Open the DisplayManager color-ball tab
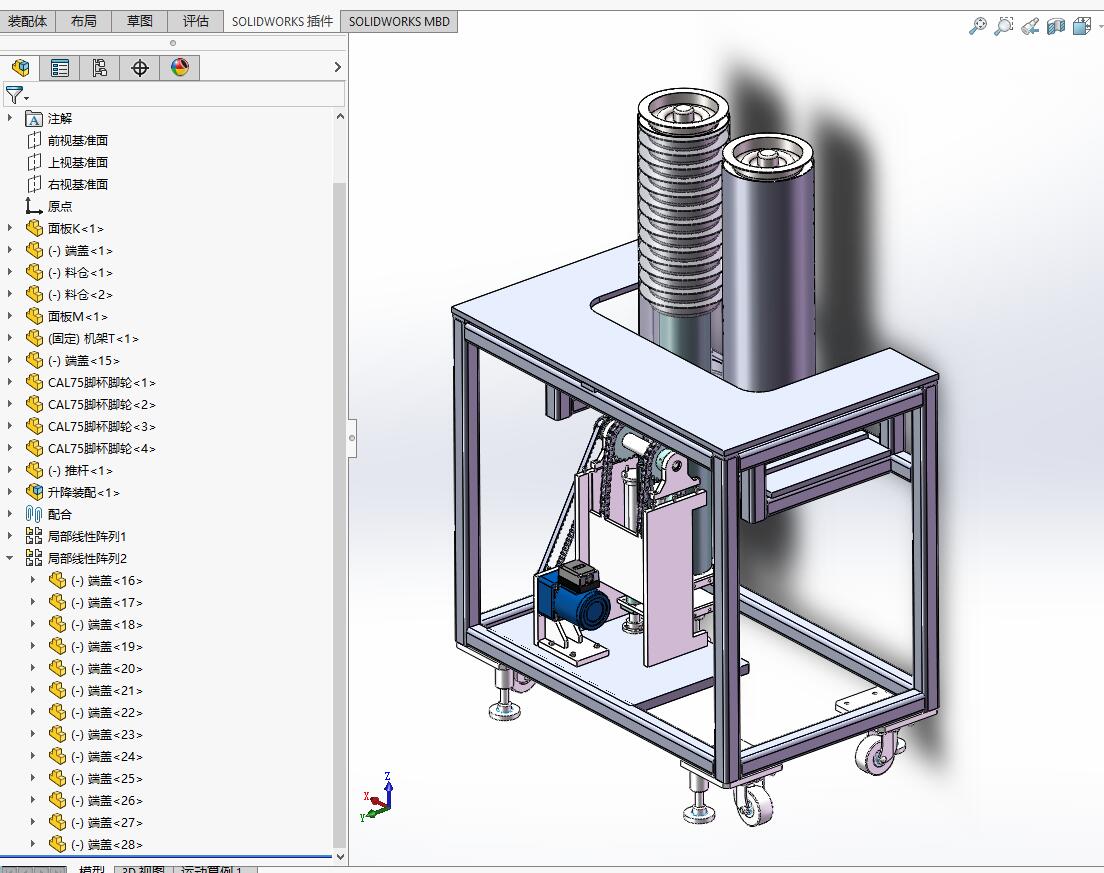 coord(180,68)
